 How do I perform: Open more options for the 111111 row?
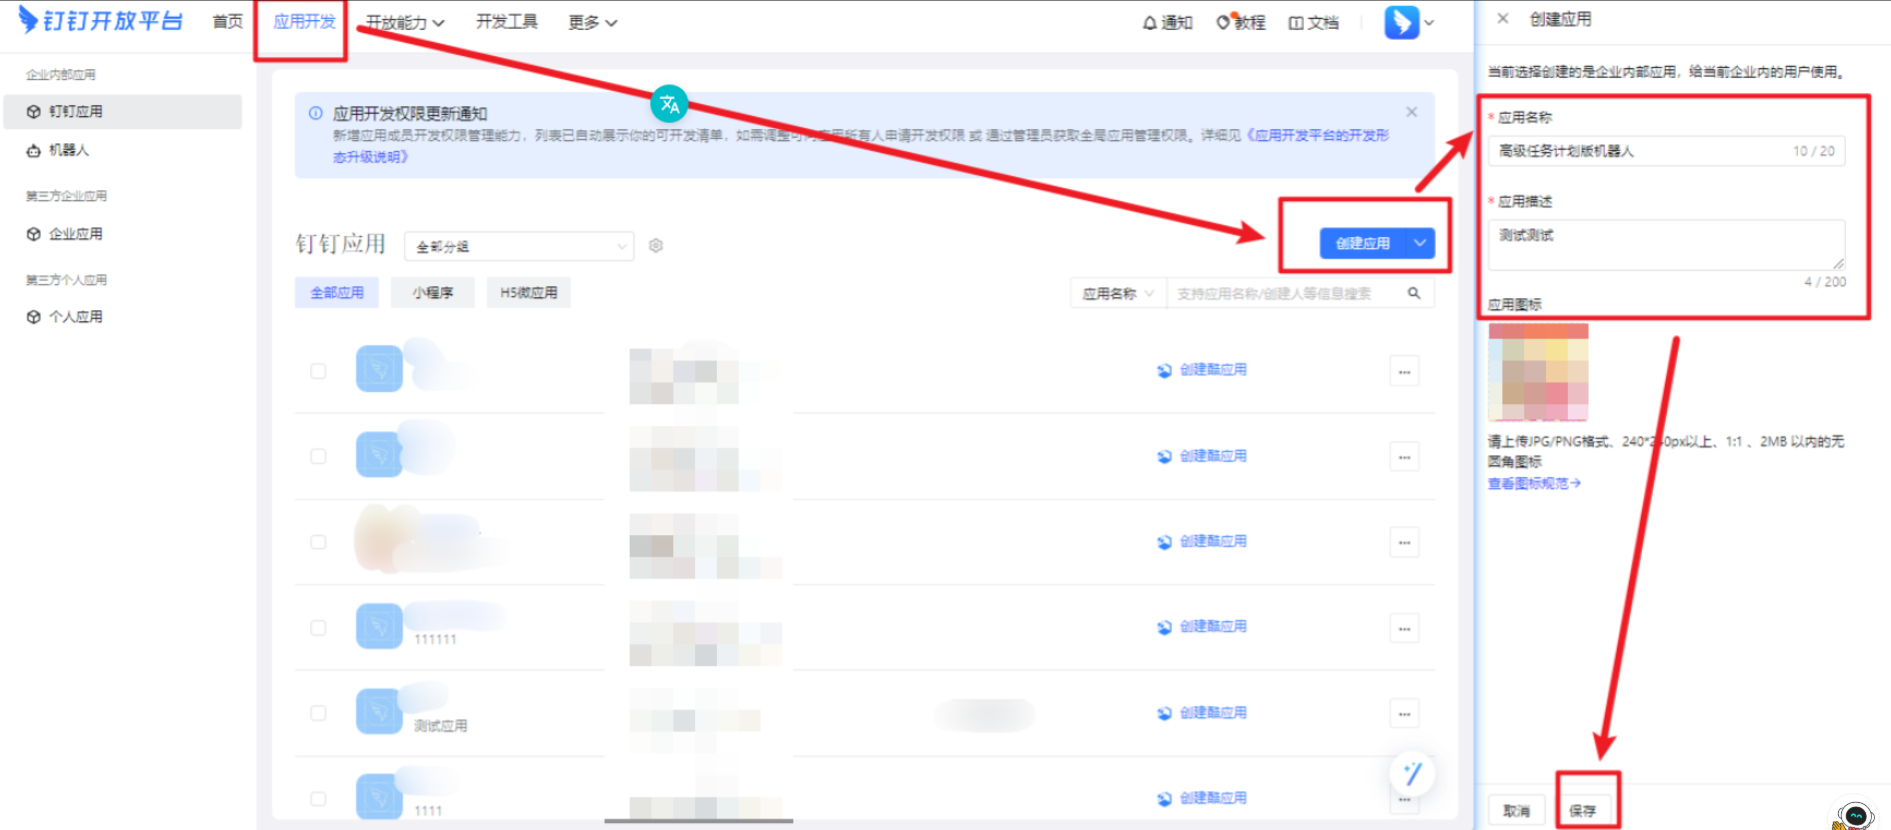click(1404, 629)
